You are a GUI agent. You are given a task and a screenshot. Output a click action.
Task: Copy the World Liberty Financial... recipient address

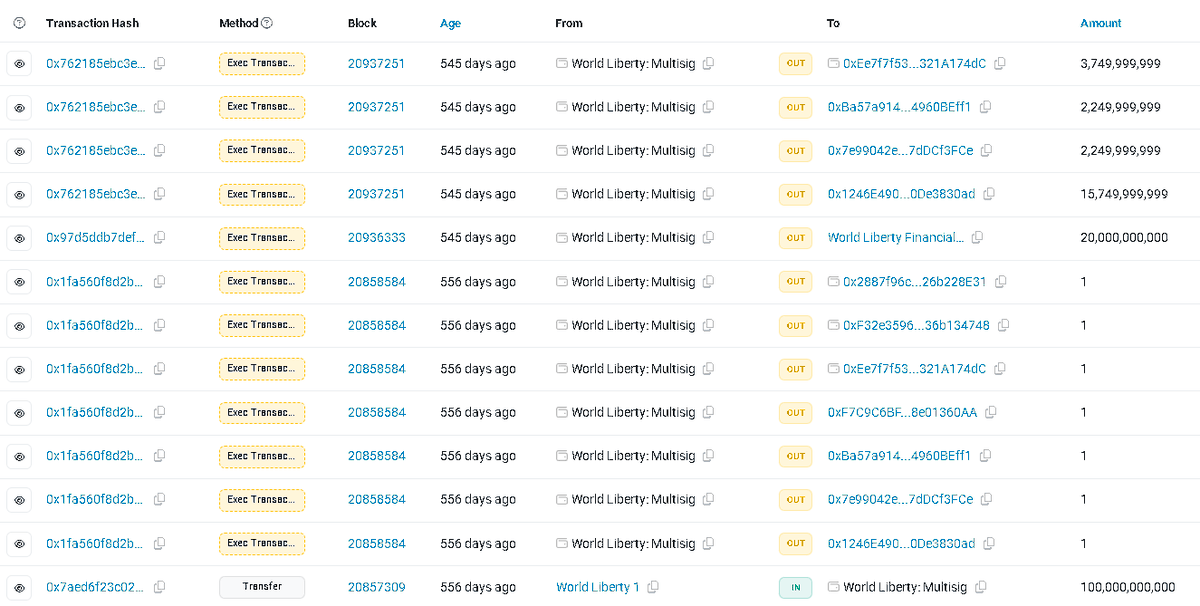coord(978,238)
